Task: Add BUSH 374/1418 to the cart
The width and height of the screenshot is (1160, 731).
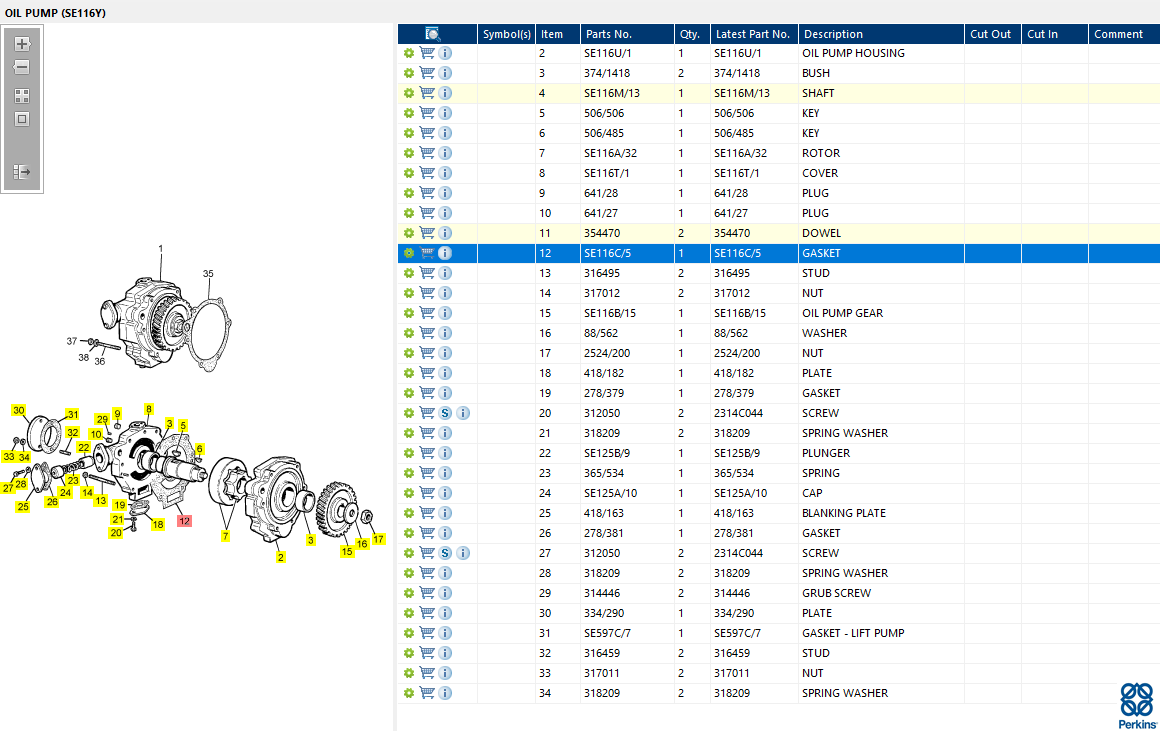Action: (x=427, y=73)
